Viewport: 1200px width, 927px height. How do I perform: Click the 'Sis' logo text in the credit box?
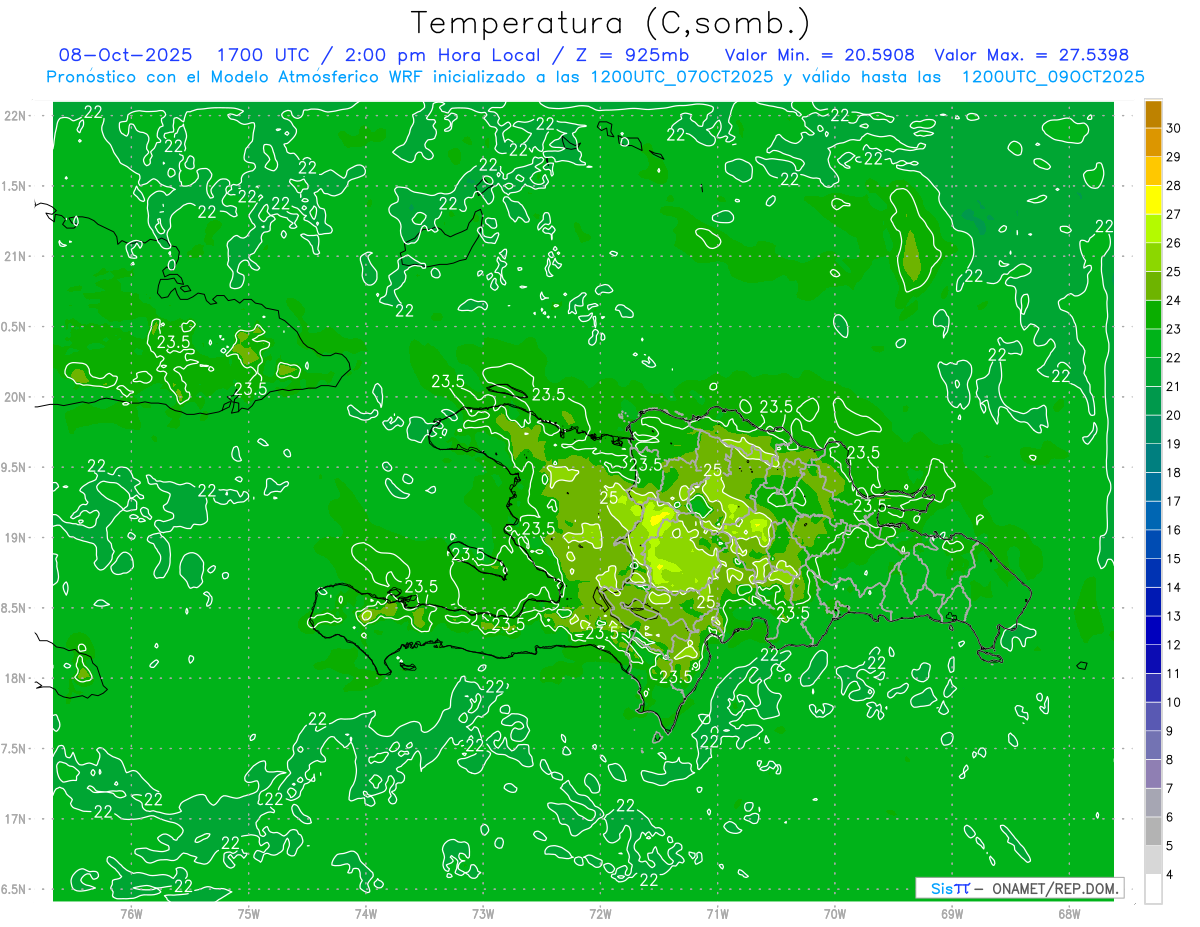point(942,888)
